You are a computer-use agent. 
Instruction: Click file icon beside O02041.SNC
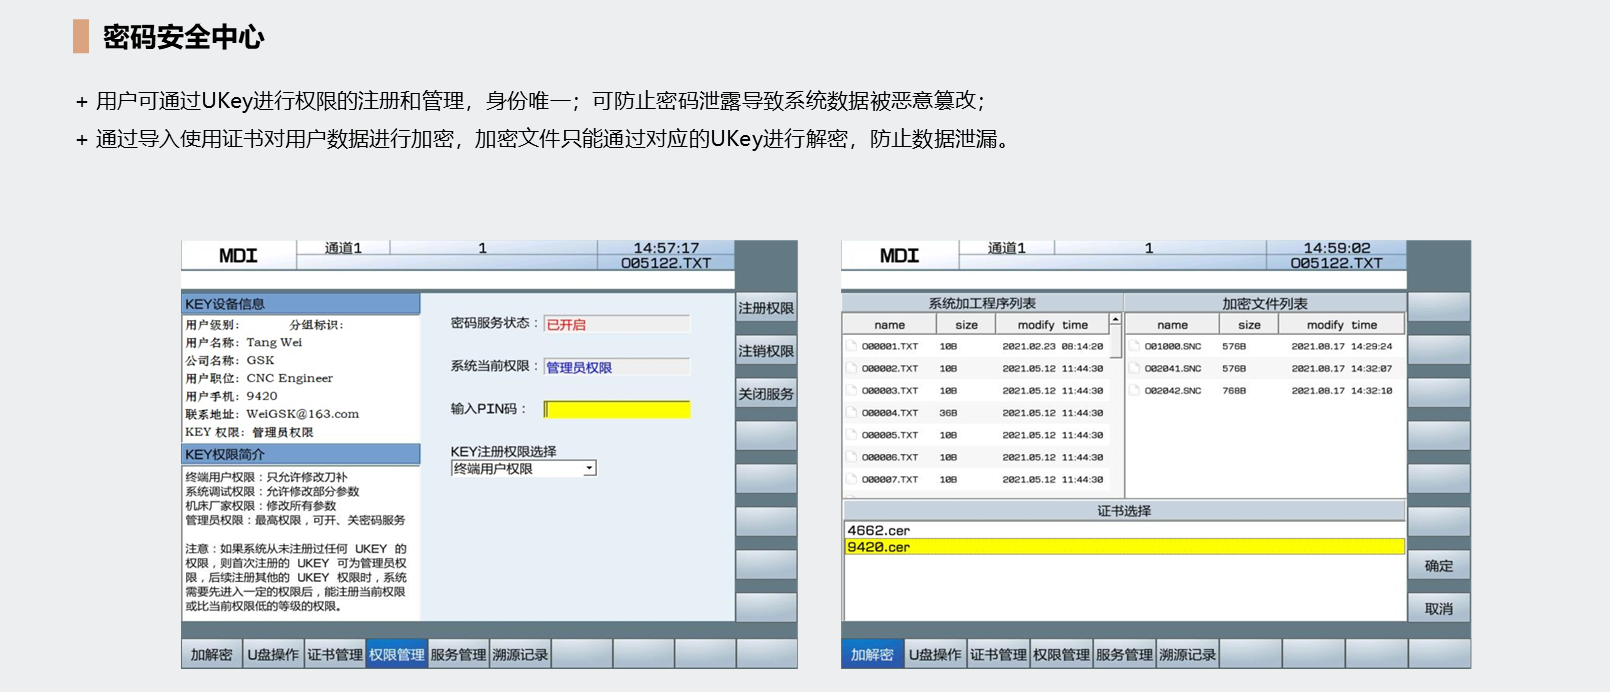(x=1135, y=368)
